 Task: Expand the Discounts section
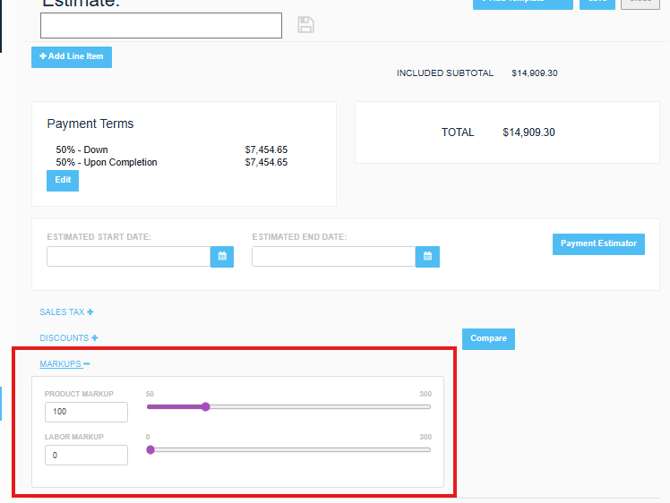click(68, 338)
